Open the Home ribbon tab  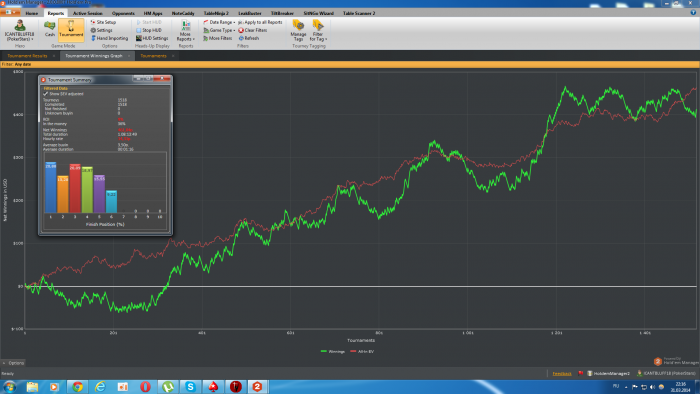pos(32,13)
